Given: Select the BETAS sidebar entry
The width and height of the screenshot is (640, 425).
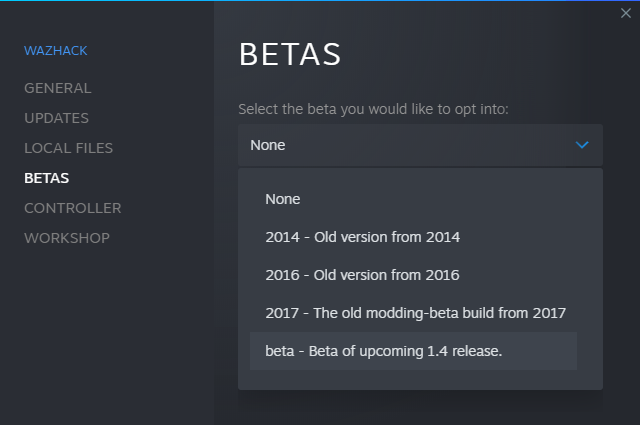Looking at the screenshot, I should coord(47,178).
